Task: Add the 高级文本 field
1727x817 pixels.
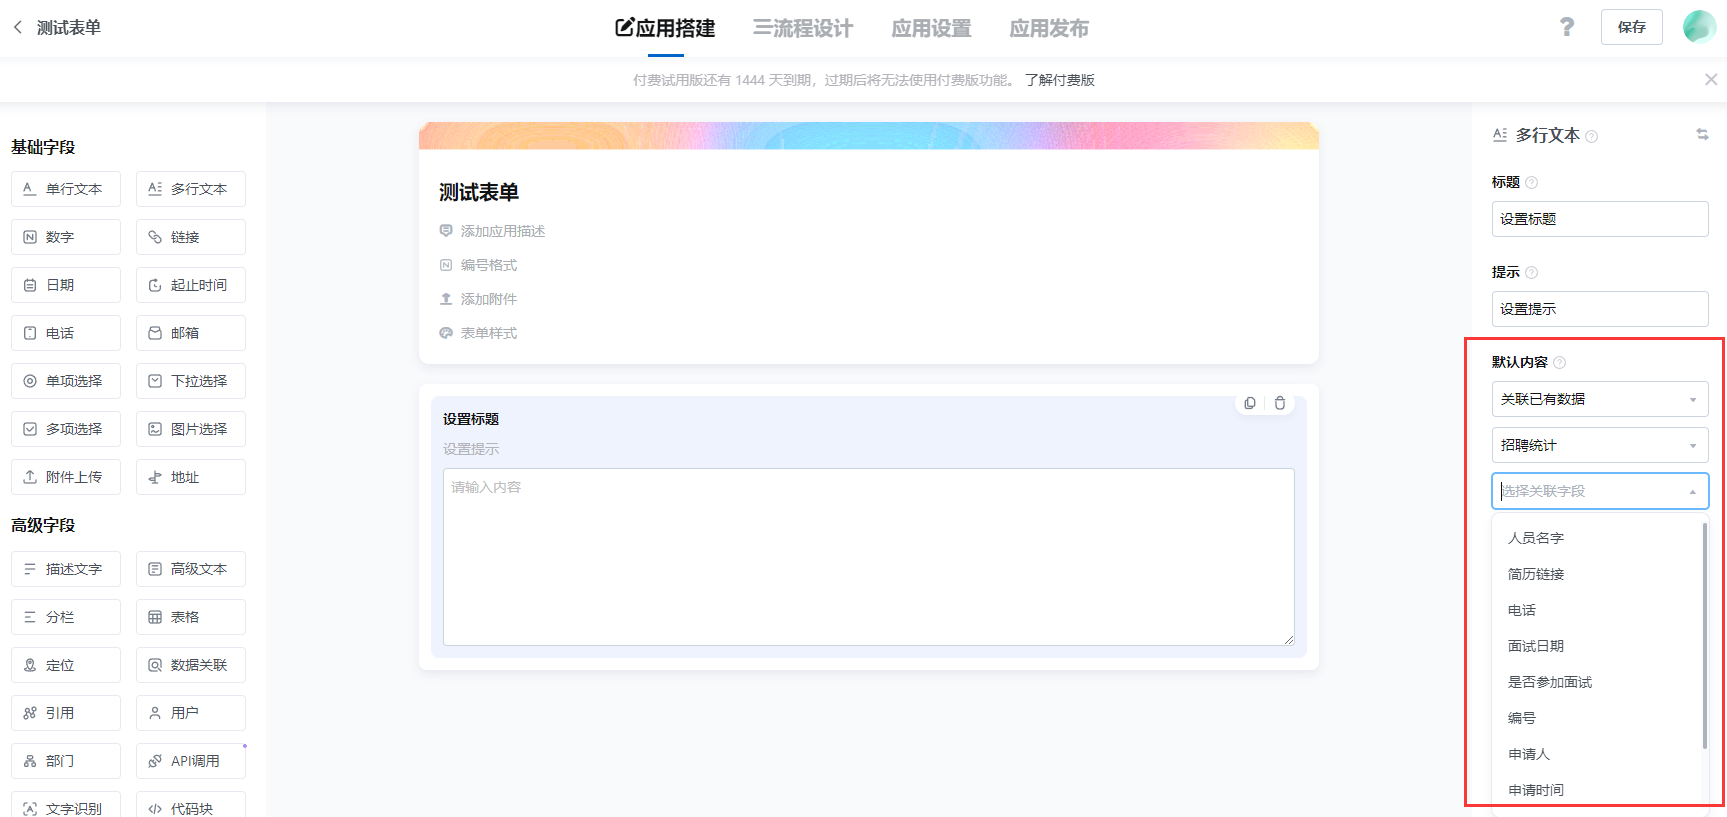Action: click(x=191, y=569)
